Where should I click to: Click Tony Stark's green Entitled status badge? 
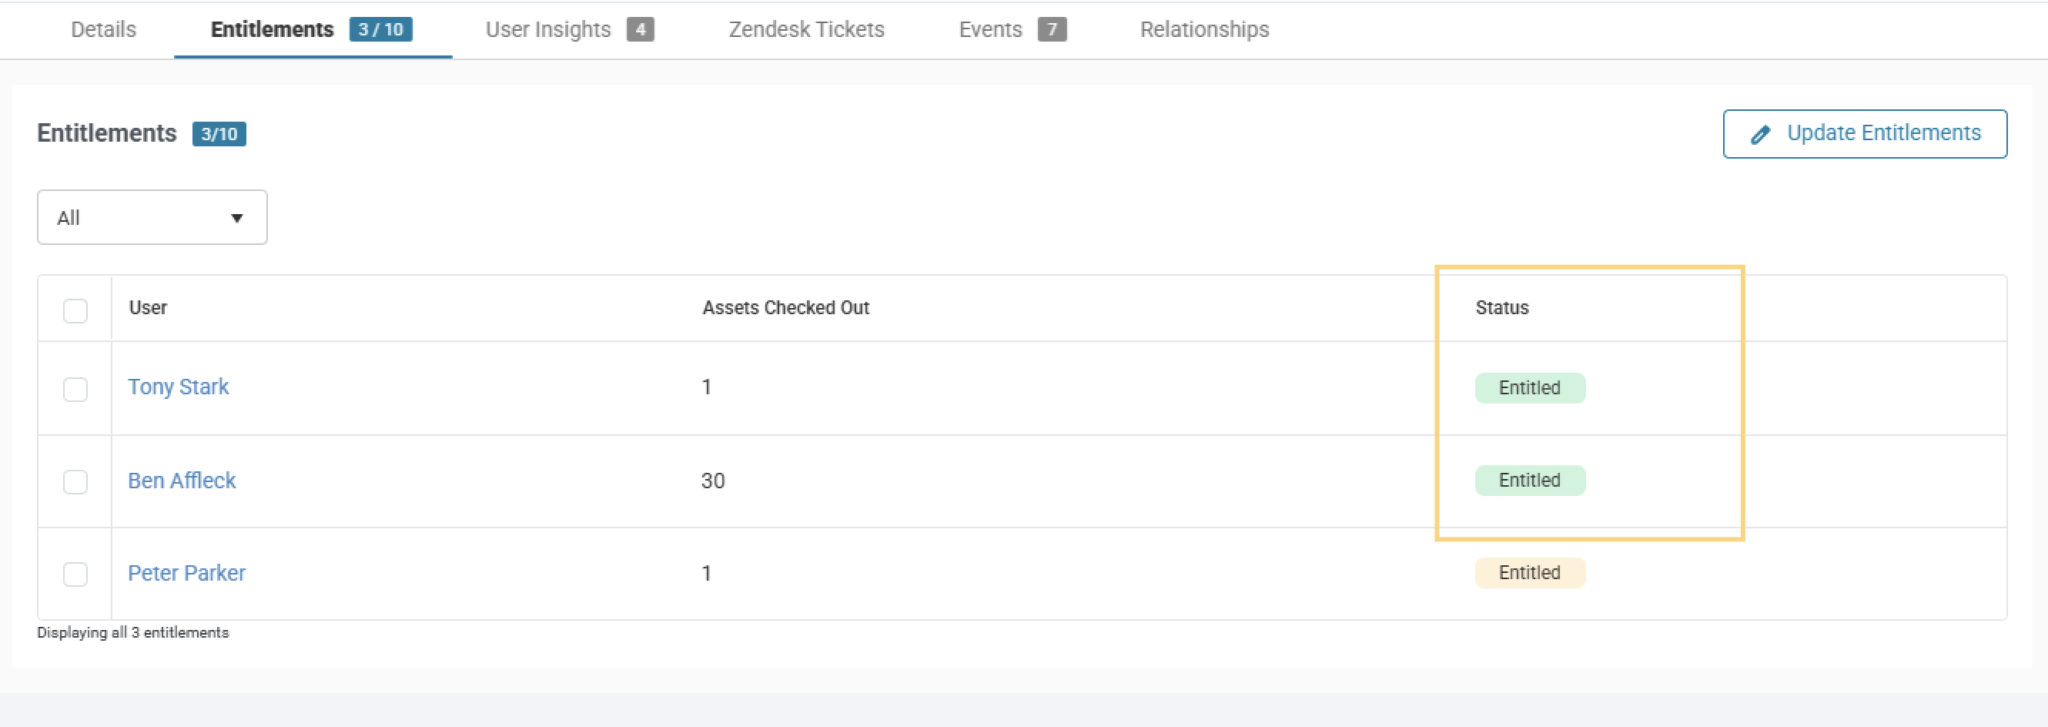click(x=1529, y=388)
